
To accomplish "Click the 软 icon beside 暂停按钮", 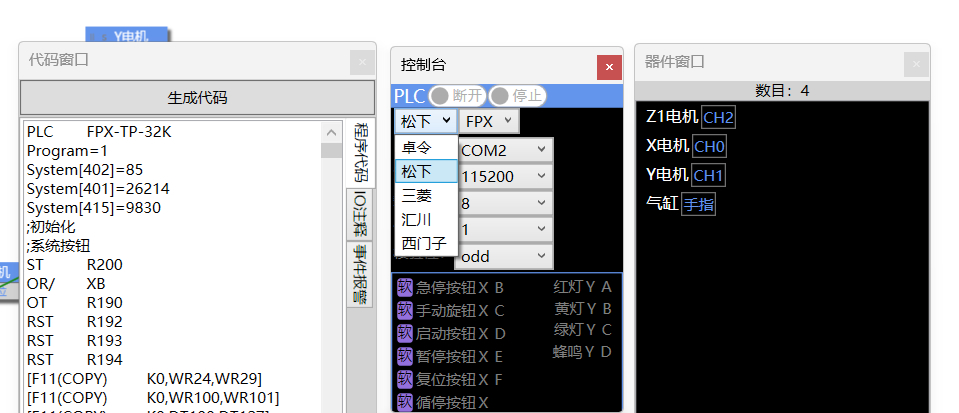I will [x=405, y=356].
